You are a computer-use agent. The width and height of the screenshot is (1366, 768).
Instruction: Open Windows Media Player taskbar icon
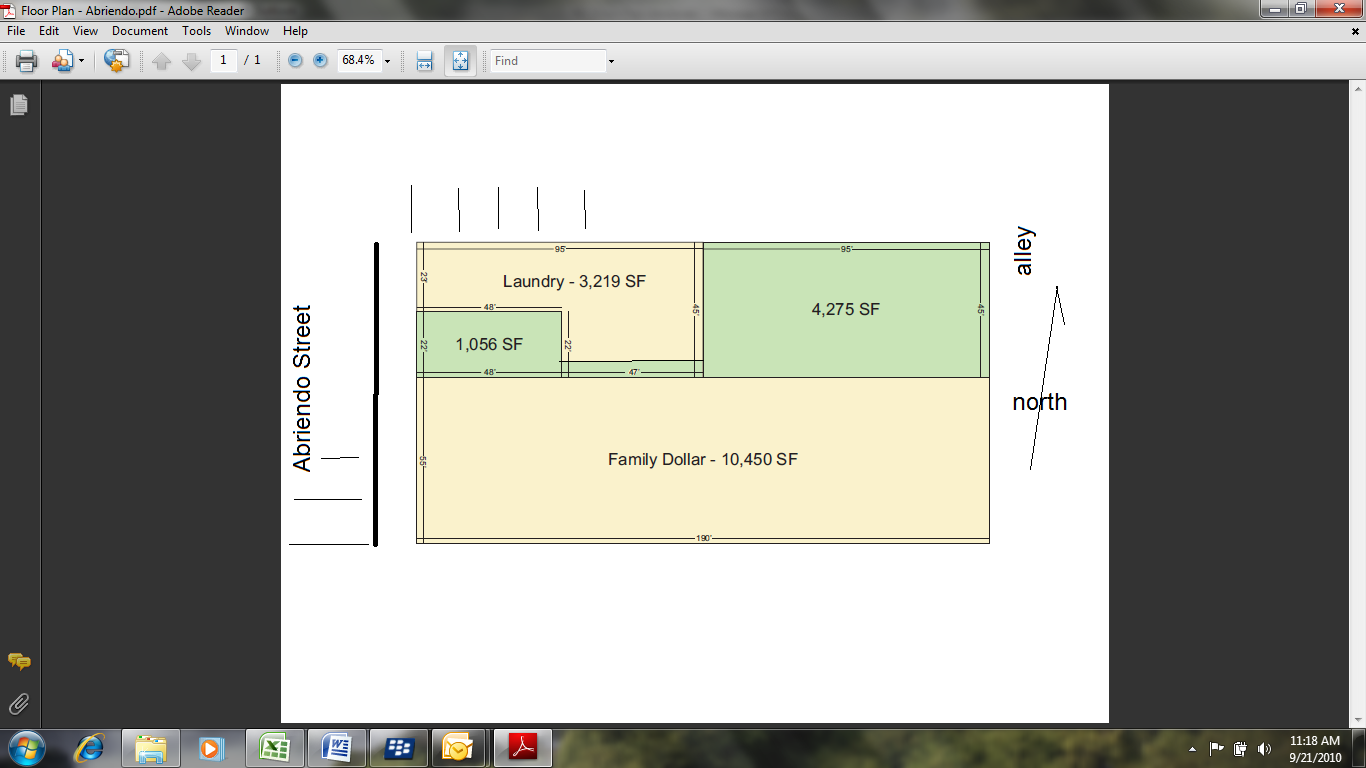tap(209, 747)
